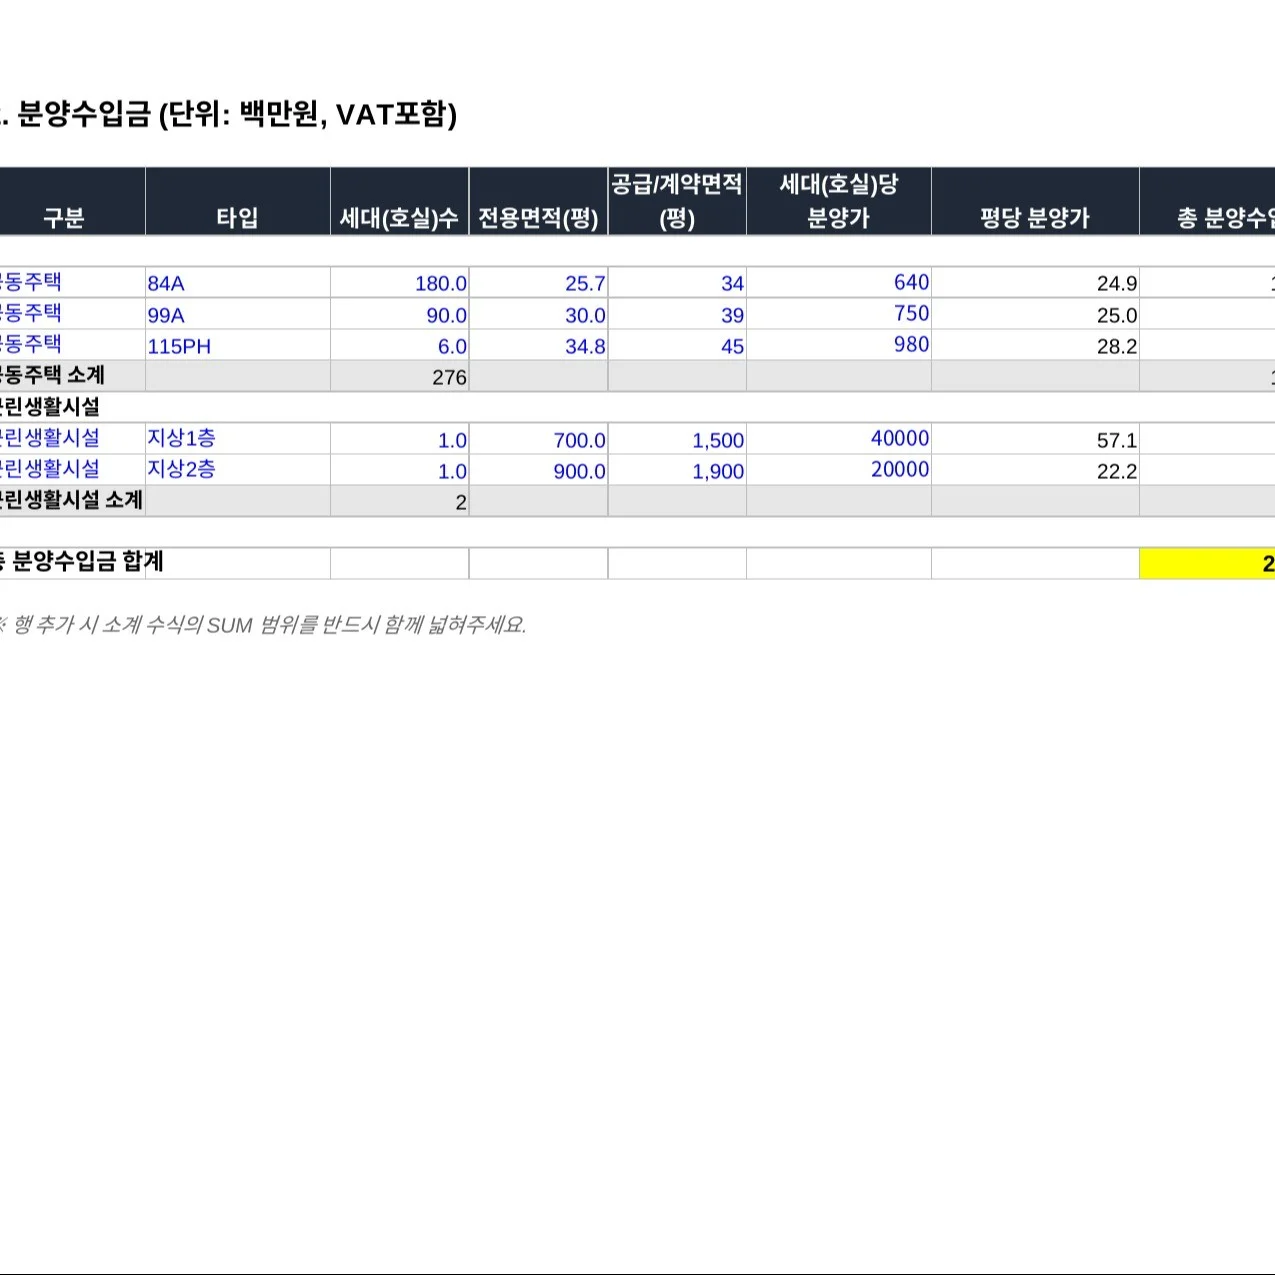This screenshot has width=1275, height=1275.
Task: Click the 세대(호실)당 분양가 header
Action: coord(839,202)
